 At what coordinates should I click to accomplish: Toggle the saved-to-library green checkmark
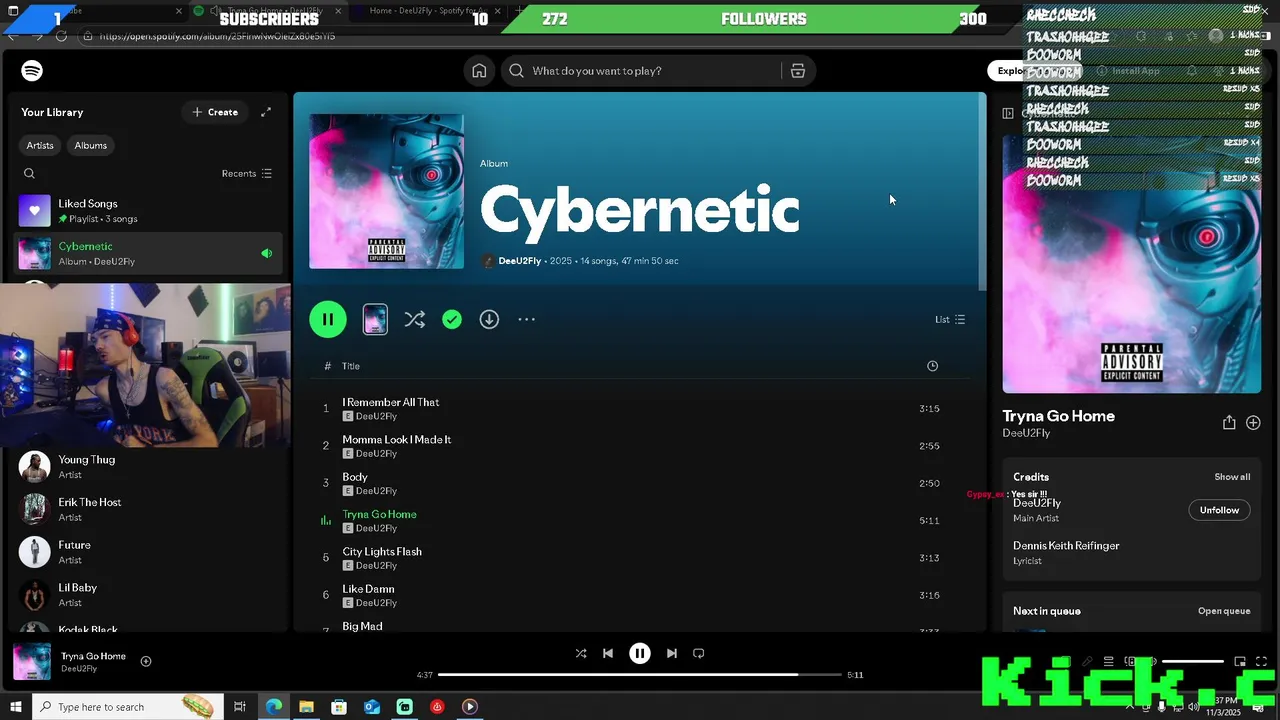(452, 319)
